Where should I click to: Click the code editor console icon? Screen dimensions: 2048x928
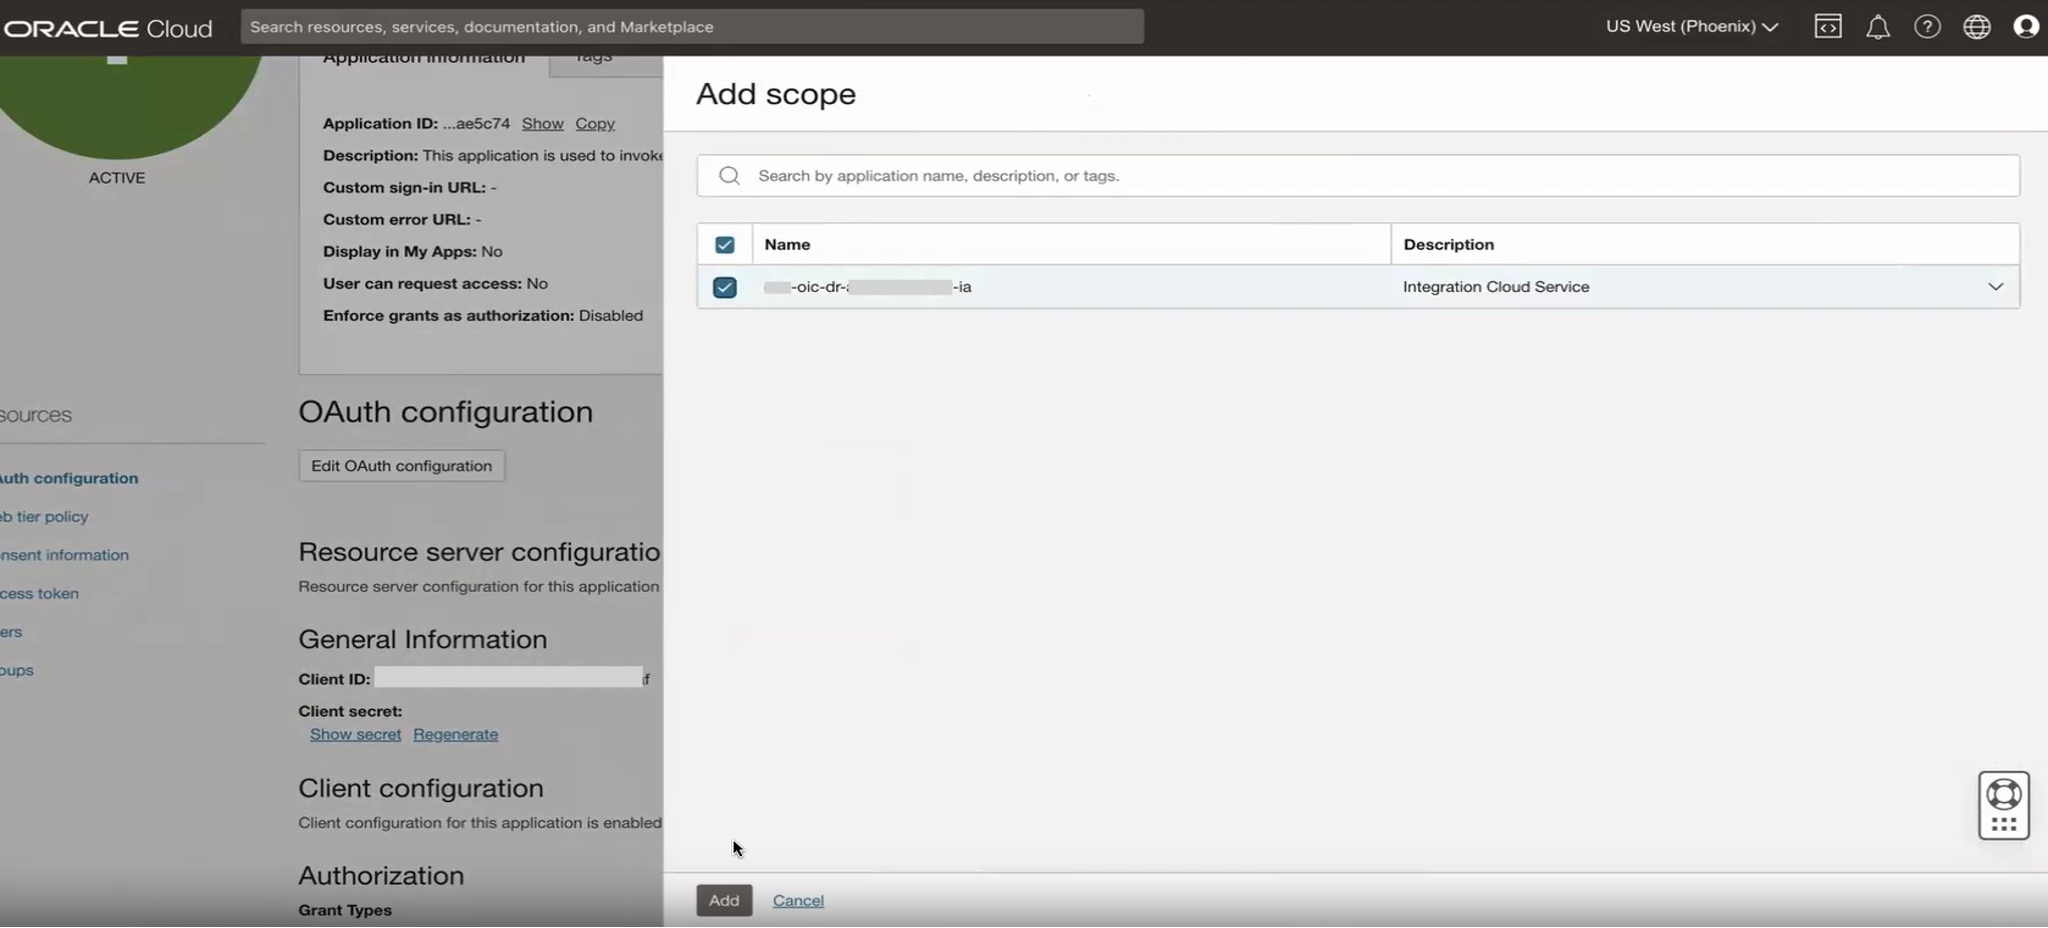pyautogui.click(x=1828, y=26)
